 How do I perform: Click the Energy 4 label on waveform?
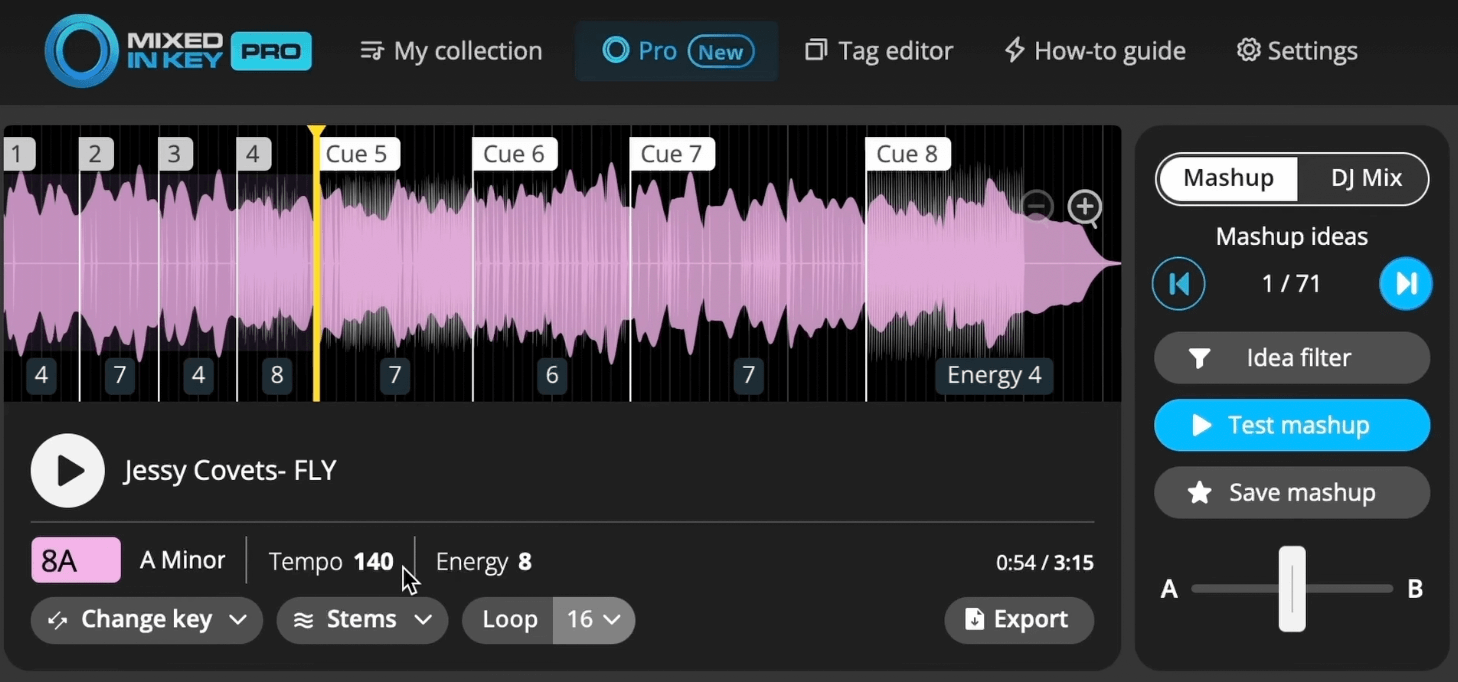click(x=994, y=375)
